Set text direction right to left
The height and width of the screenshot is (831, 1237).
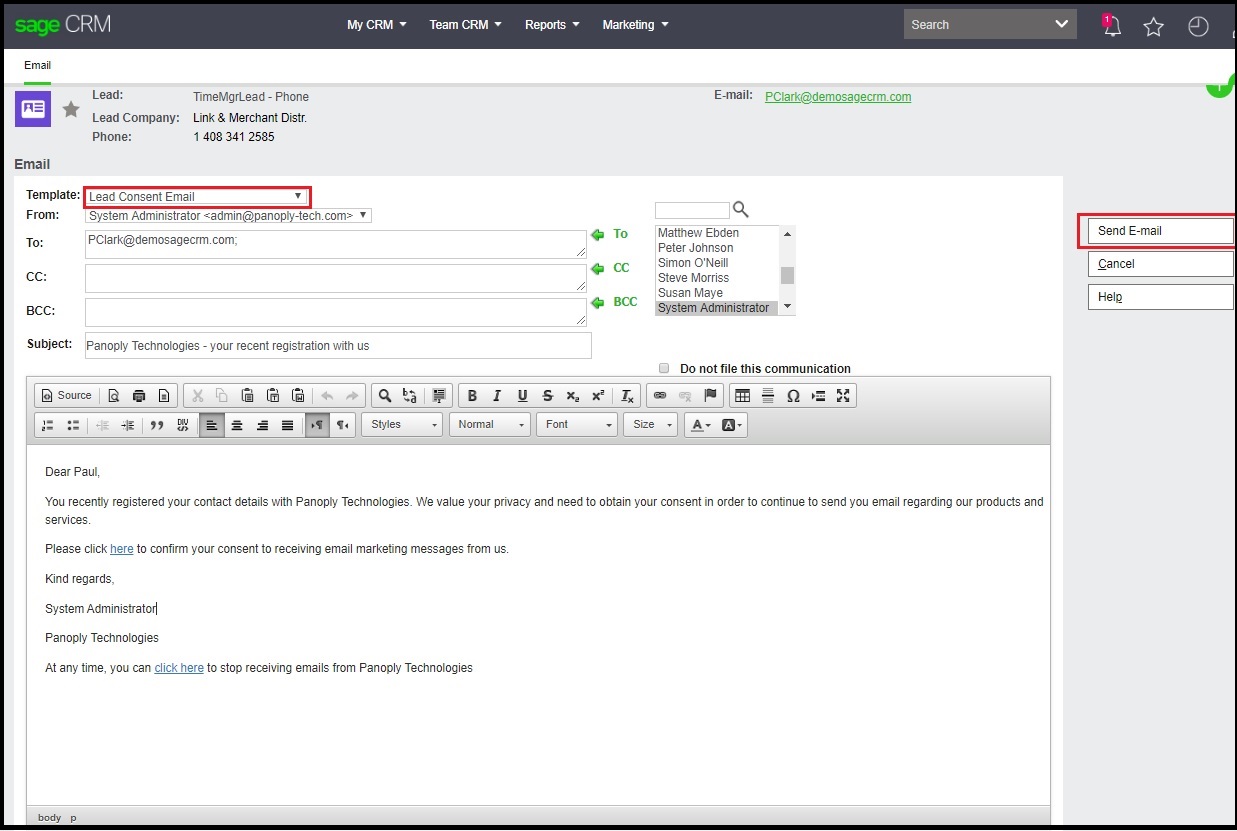(343, 425)
